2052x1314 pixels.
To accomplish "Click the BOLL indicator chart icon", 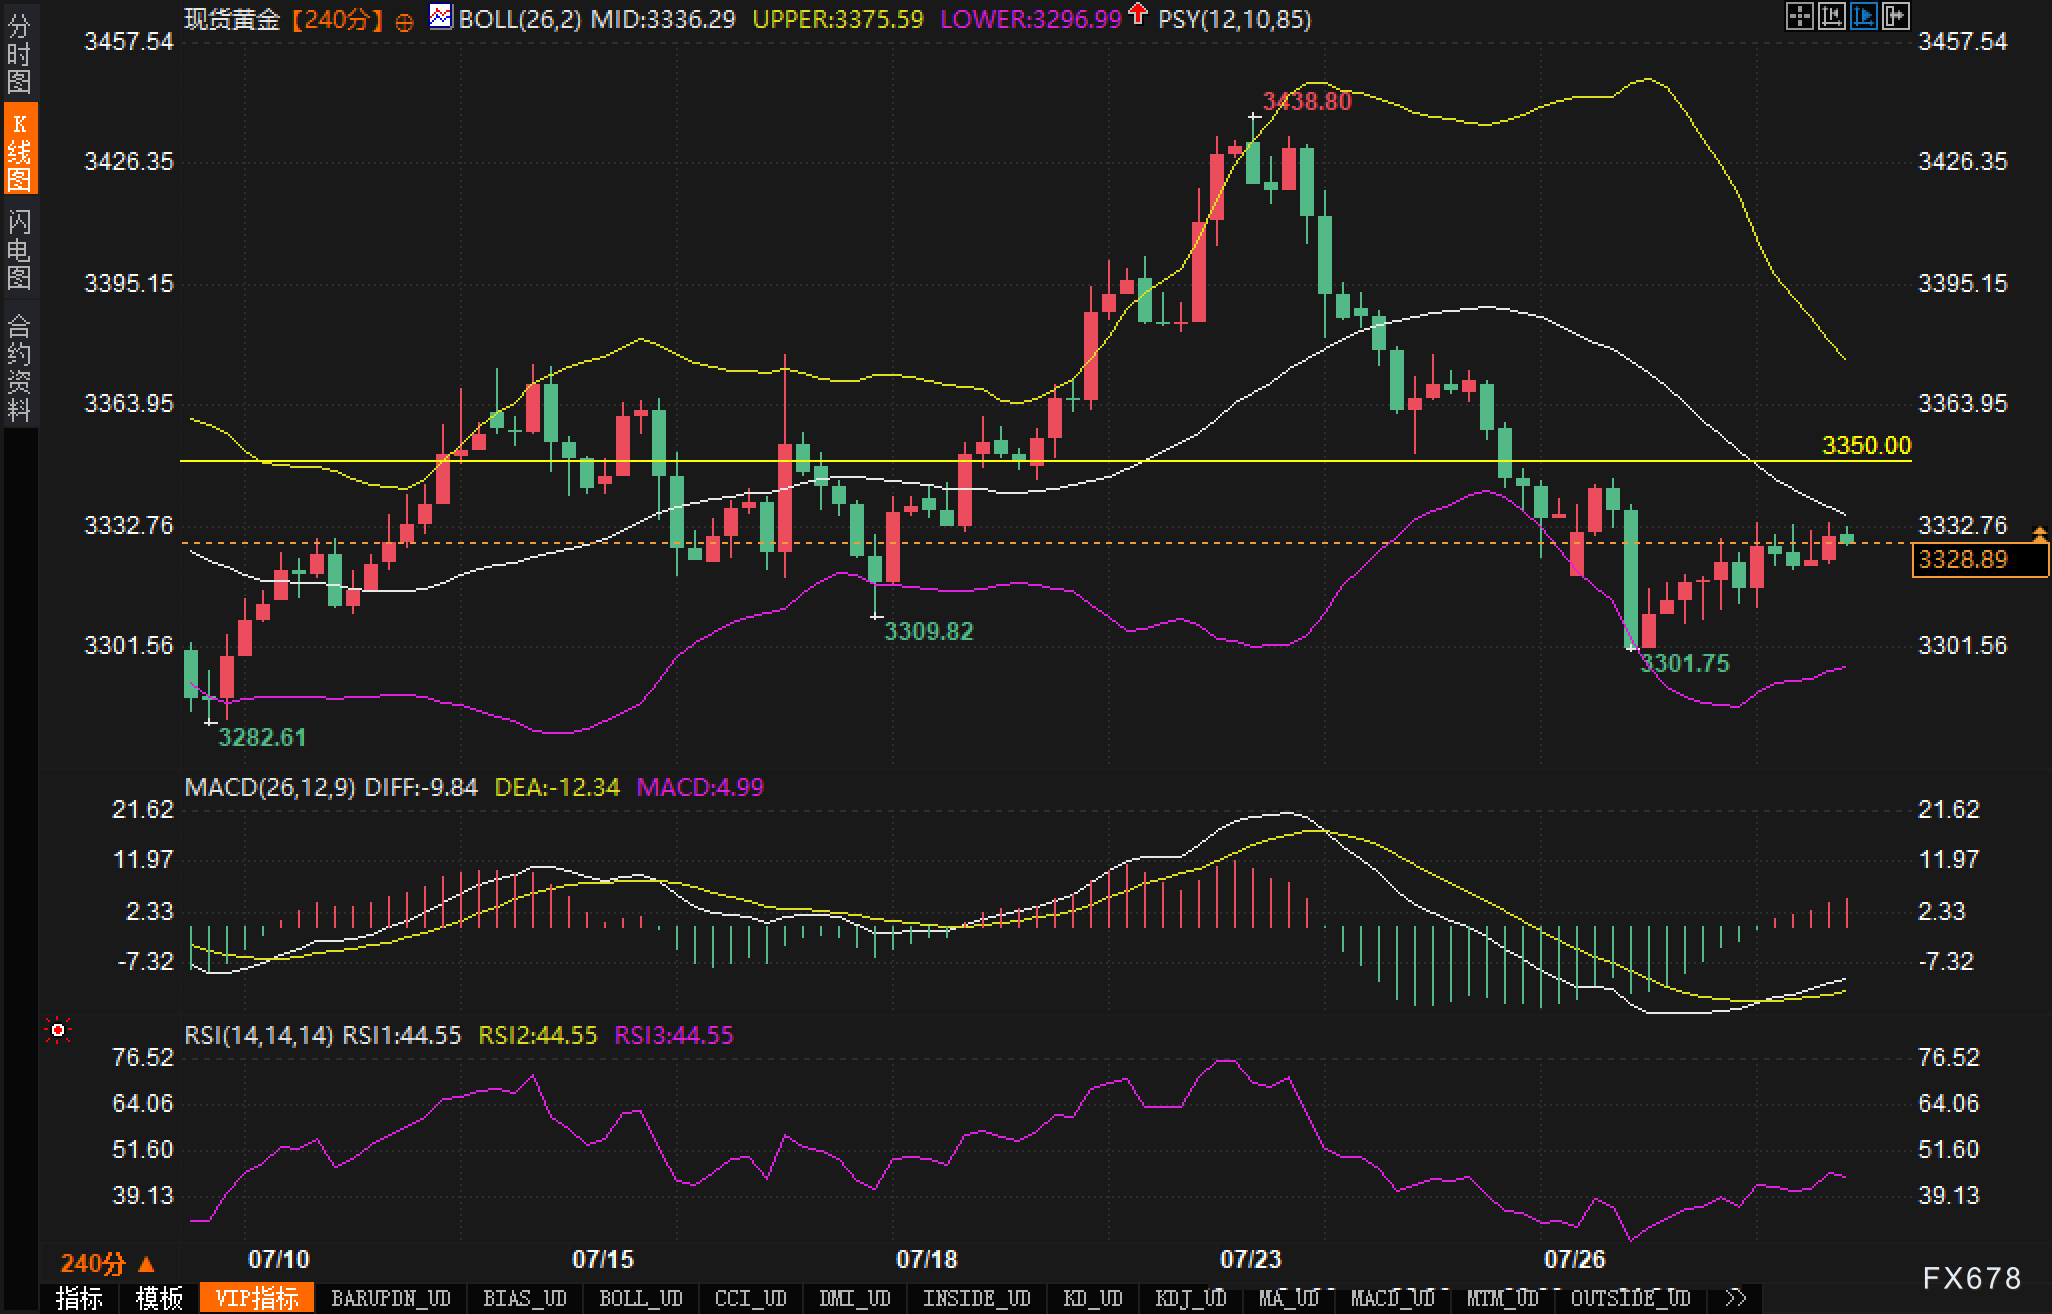I will (440, 17).
